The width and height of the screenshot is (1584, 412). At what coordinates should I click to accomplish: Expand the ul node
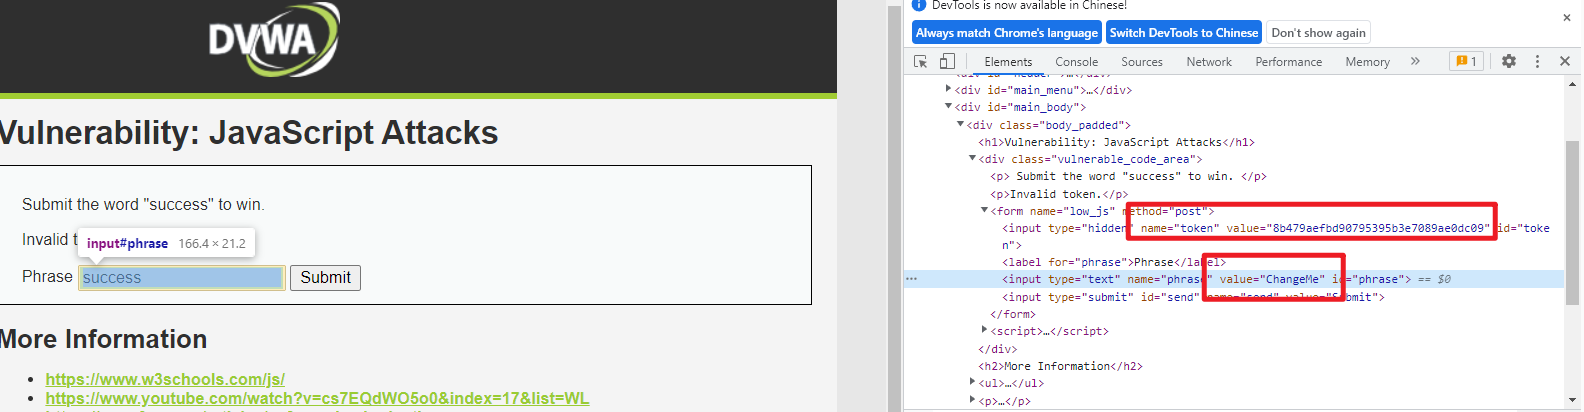(972, 382)
